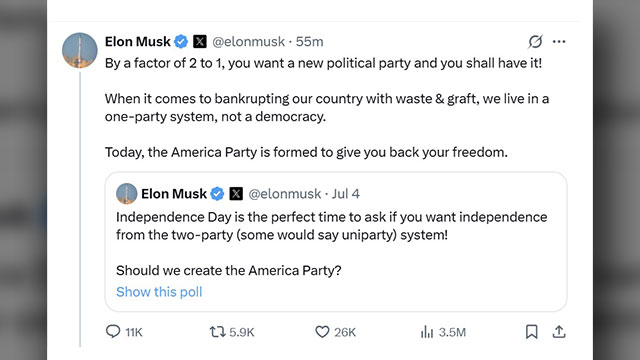Share post using the upload arrow icon
Screen dimensions: 640x360
[559, 332]
